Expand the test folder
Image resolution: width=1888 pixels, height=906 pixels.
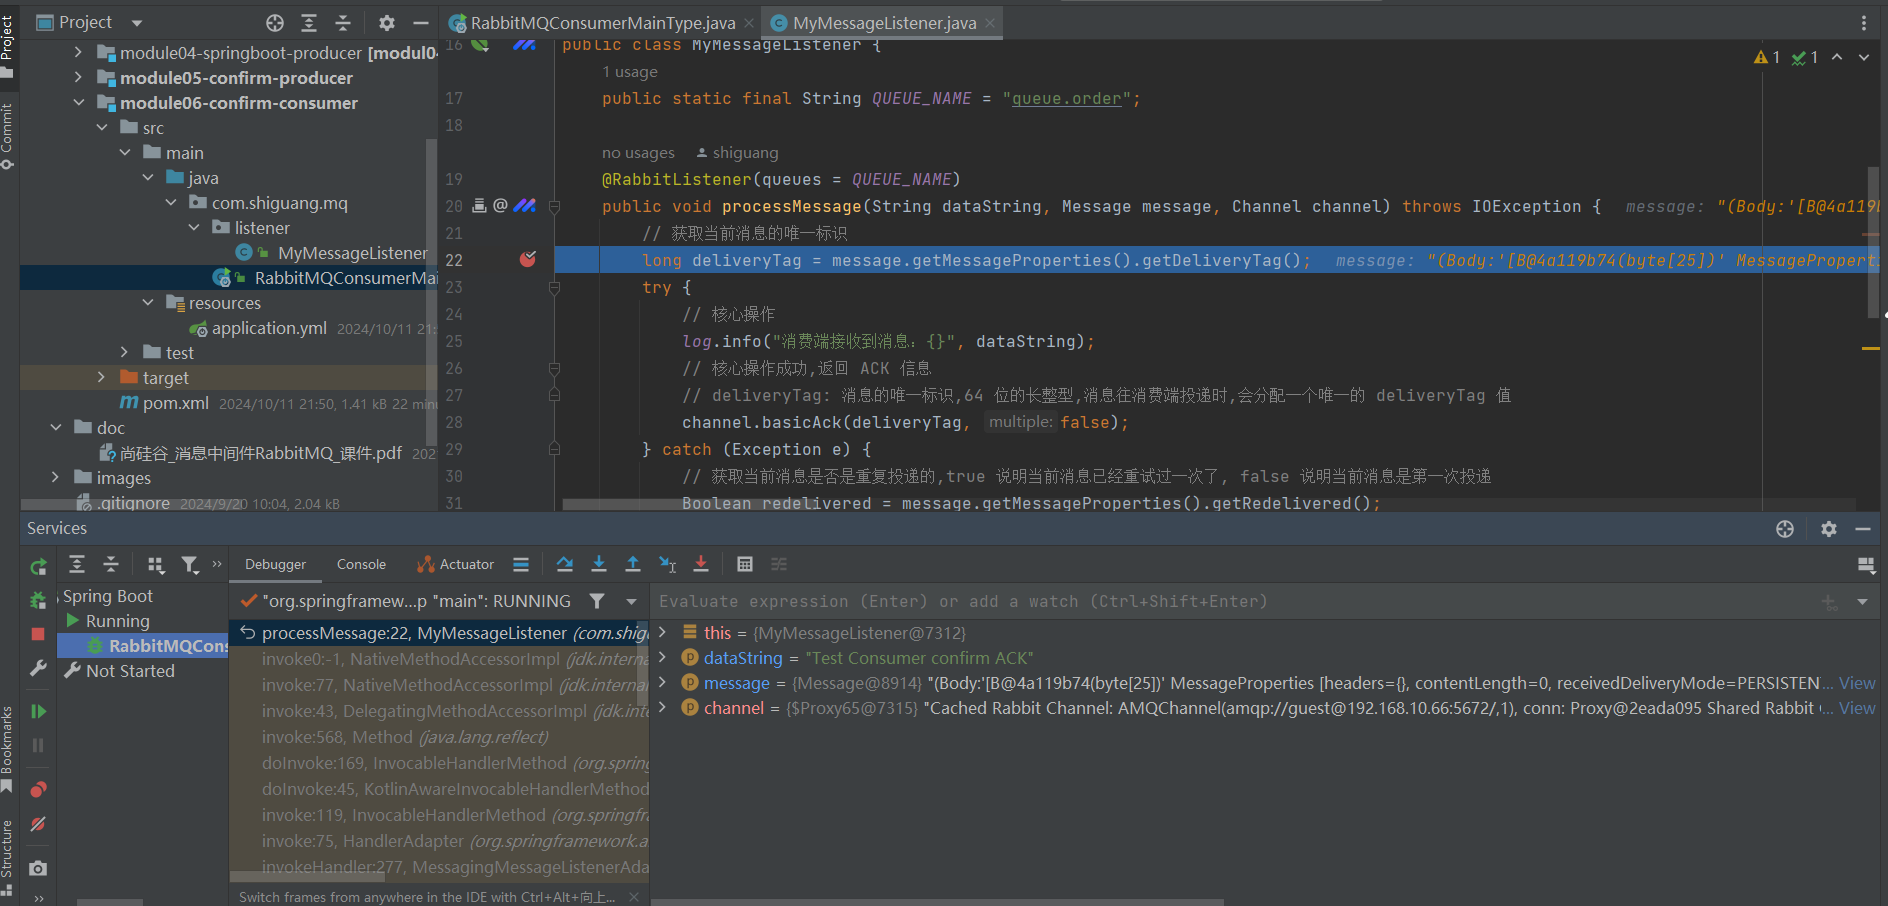124,352
